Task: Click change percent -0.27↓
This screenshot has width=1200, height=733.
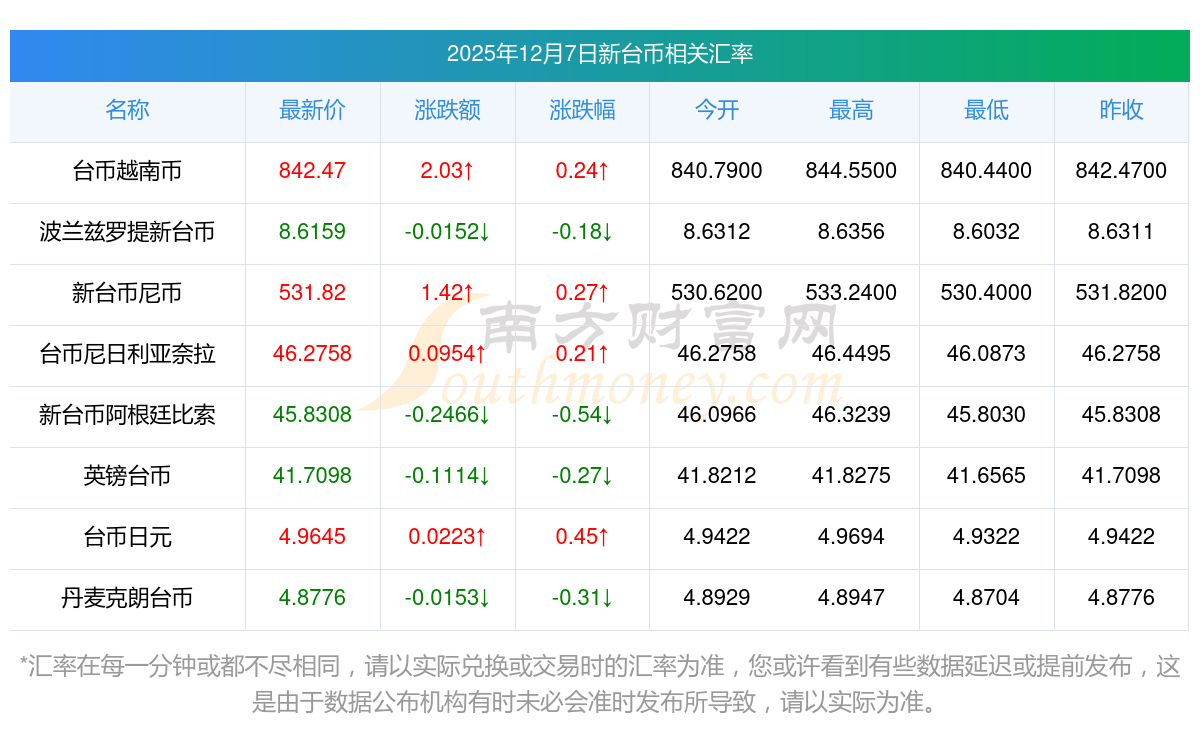Action: click(582, 476)
